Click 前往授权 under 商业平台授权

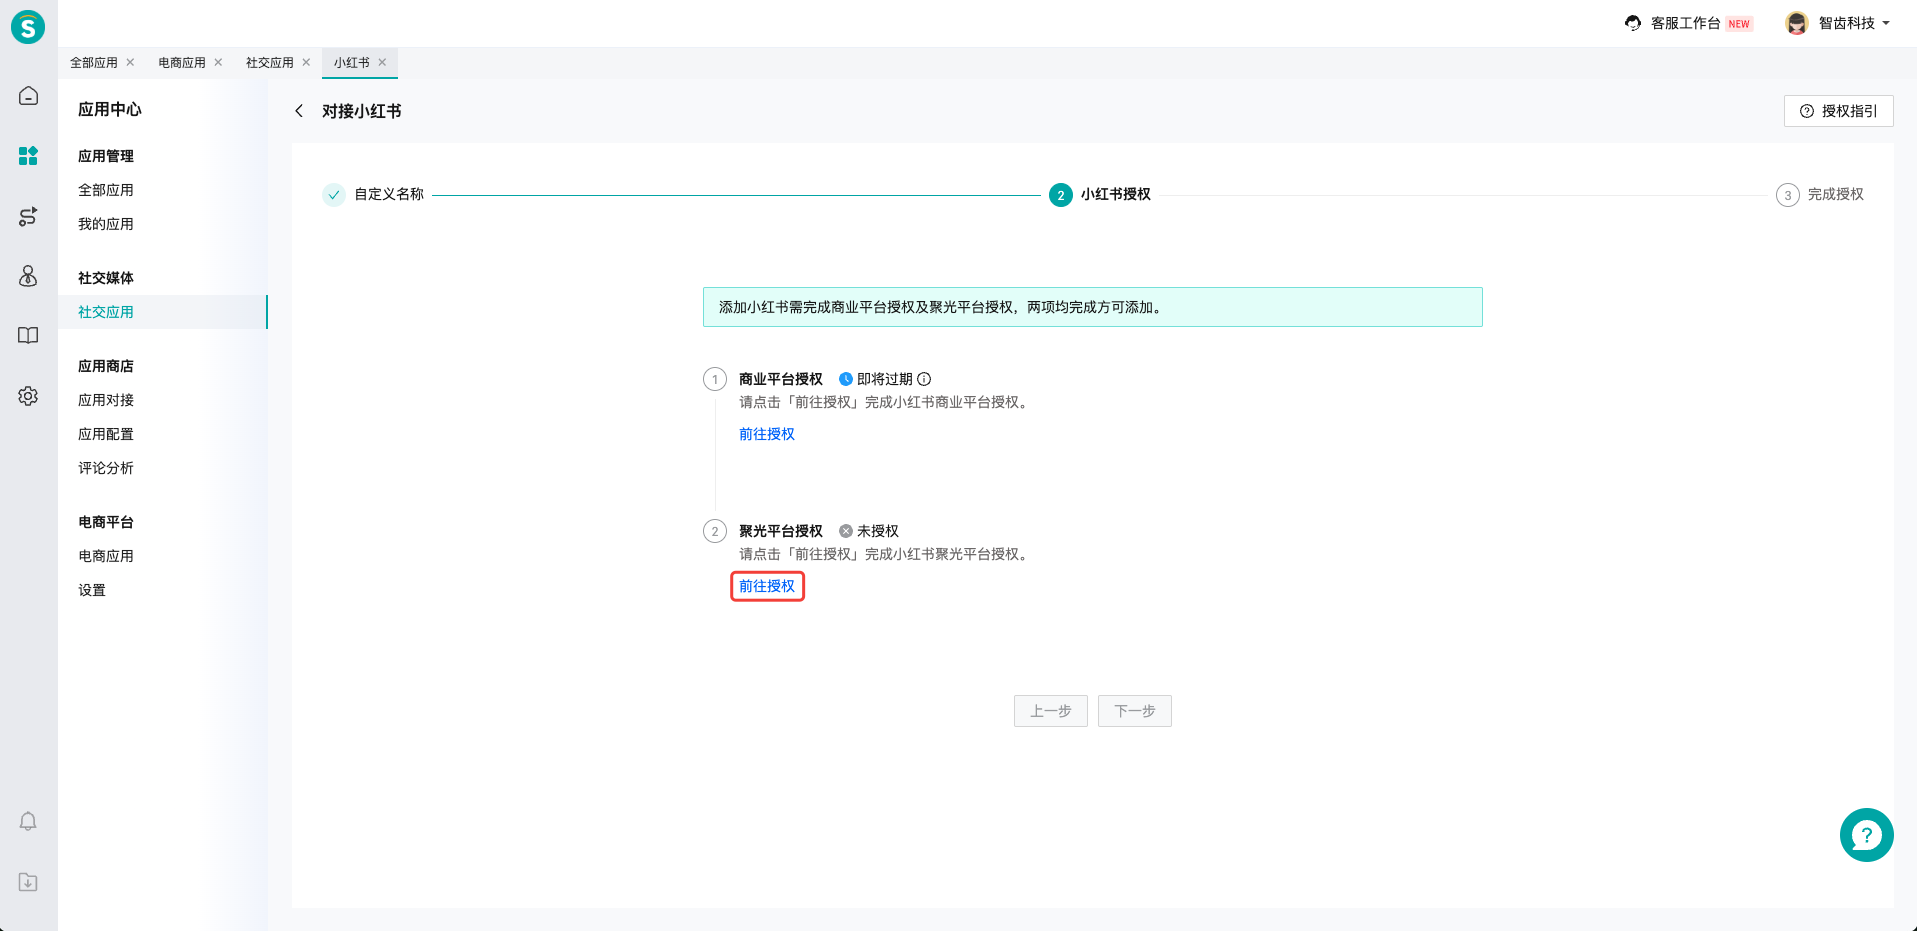click(767, 434)
